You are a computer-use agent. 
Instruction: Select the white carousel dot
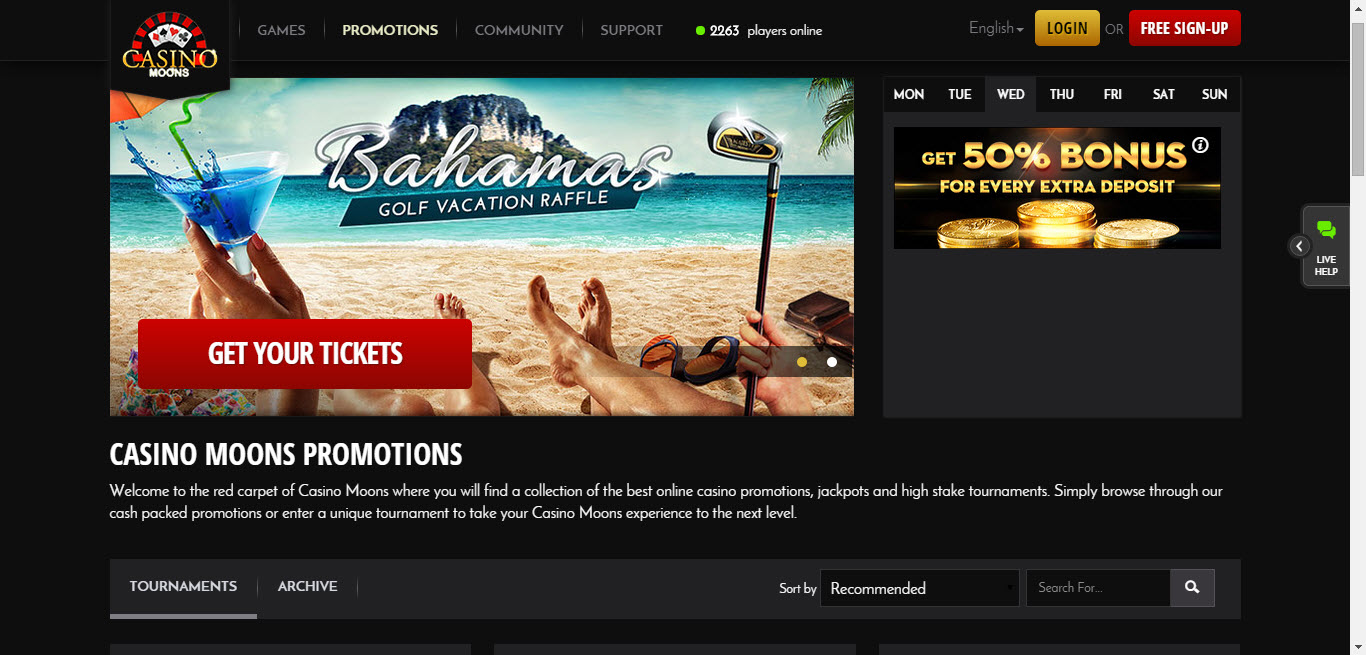(832, 362)
